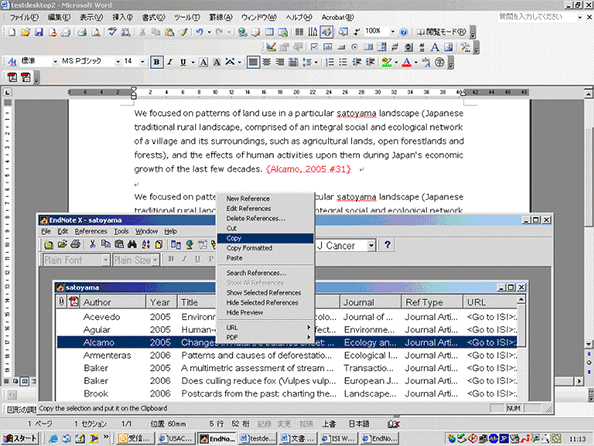594x446 pixels.
Task: Select the Armenteras 2006 reference row
Action: [287, 355]
